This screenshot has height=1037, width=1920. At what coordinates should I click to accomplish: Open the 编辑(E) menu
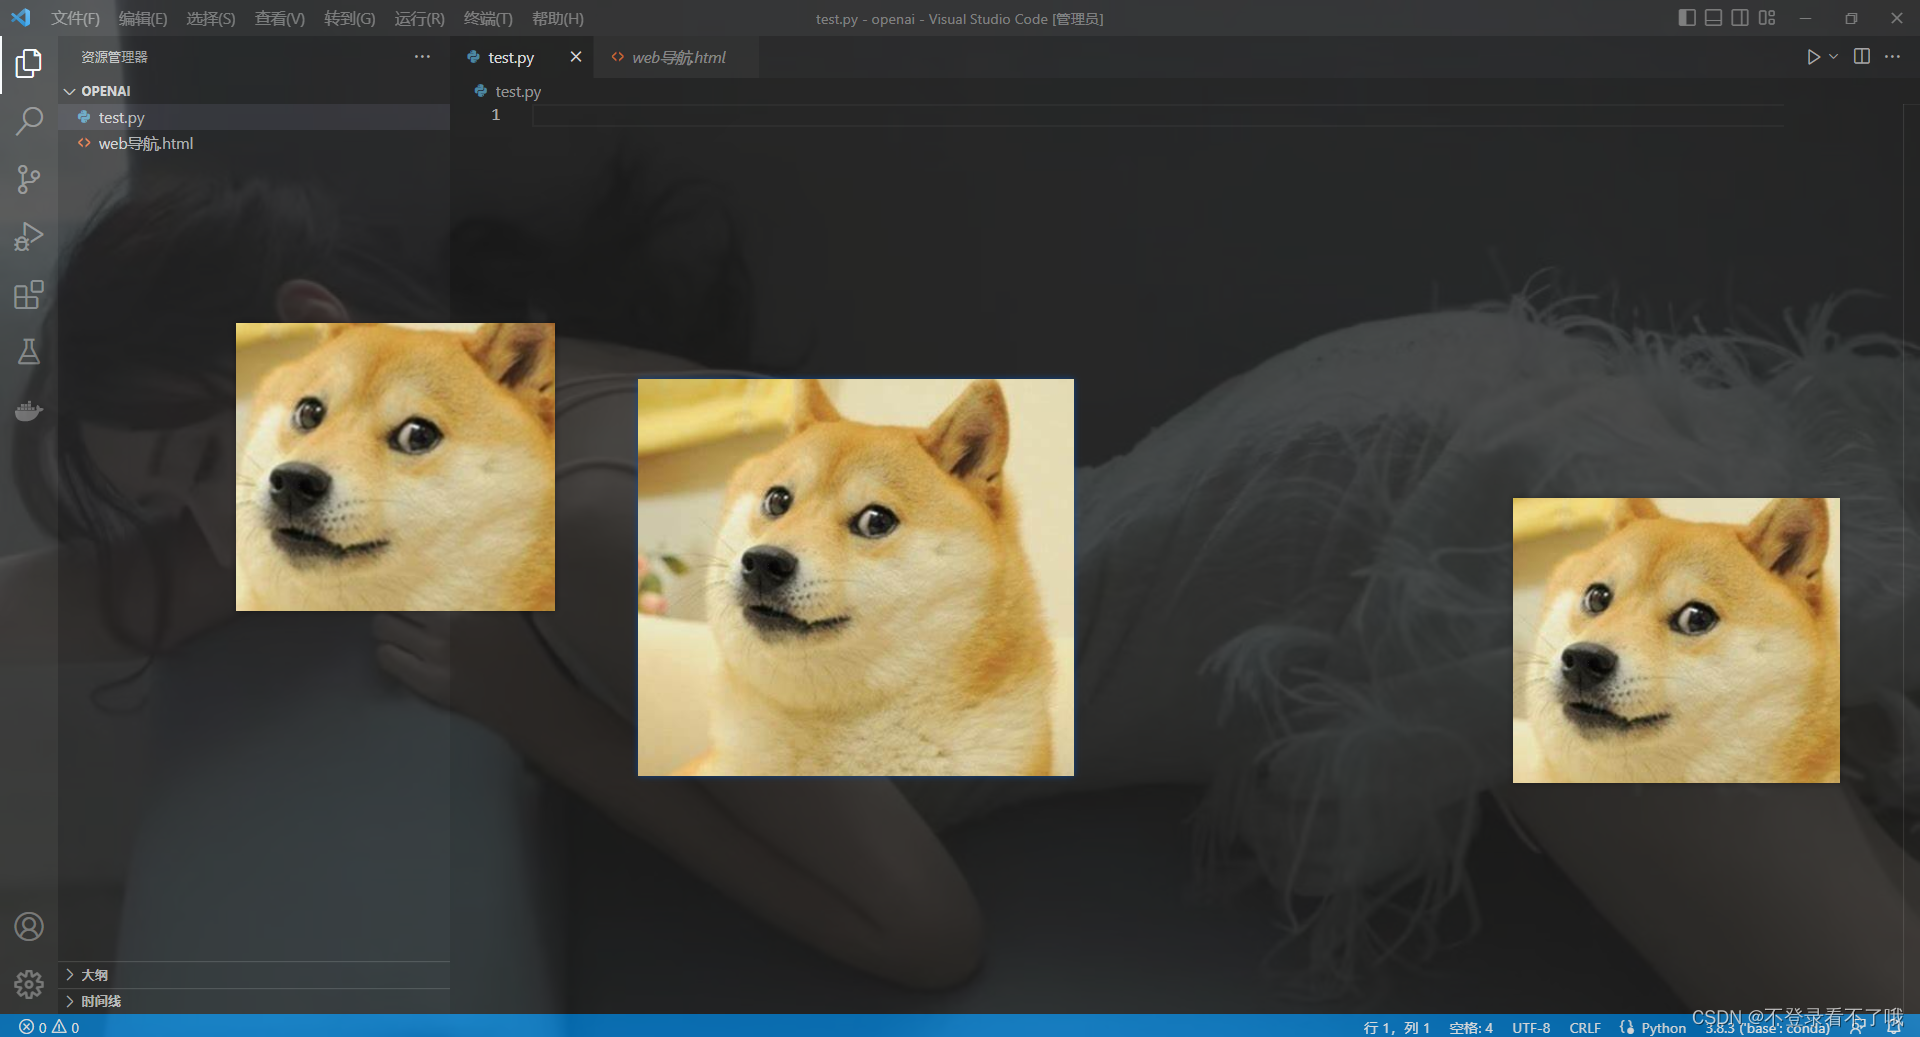pyautogui.click(x=143, y=19)
